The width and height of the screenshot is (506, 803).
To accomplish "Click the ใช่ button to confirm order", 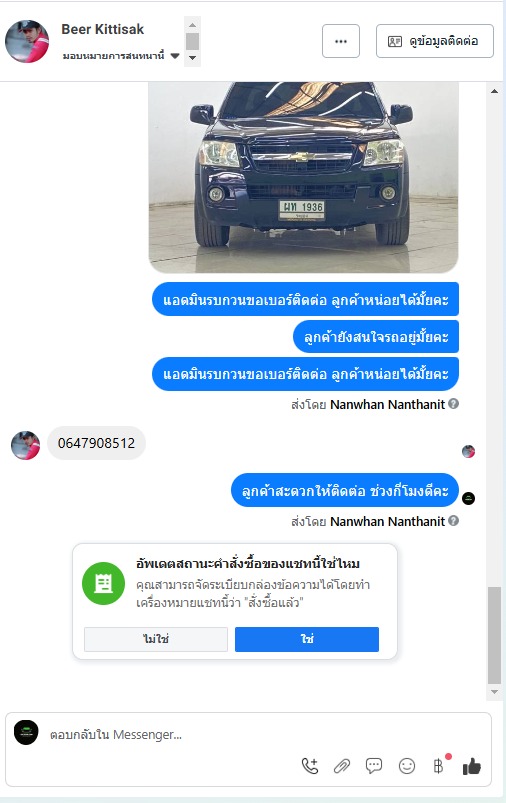I will (x=307, y=639).
